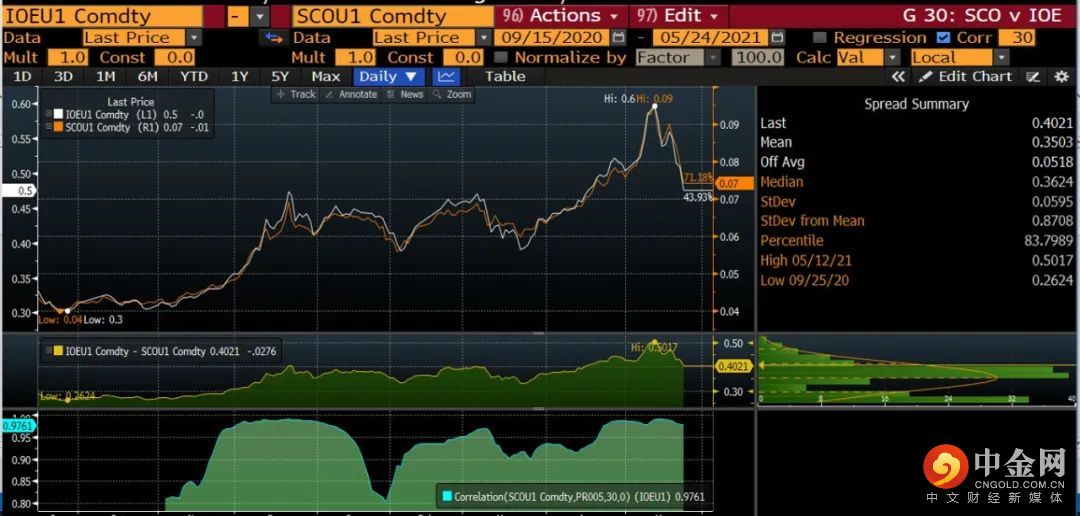The image size is (1080, 516).
Task: Click right Const 0.0 field
Action: pos(462,58)
